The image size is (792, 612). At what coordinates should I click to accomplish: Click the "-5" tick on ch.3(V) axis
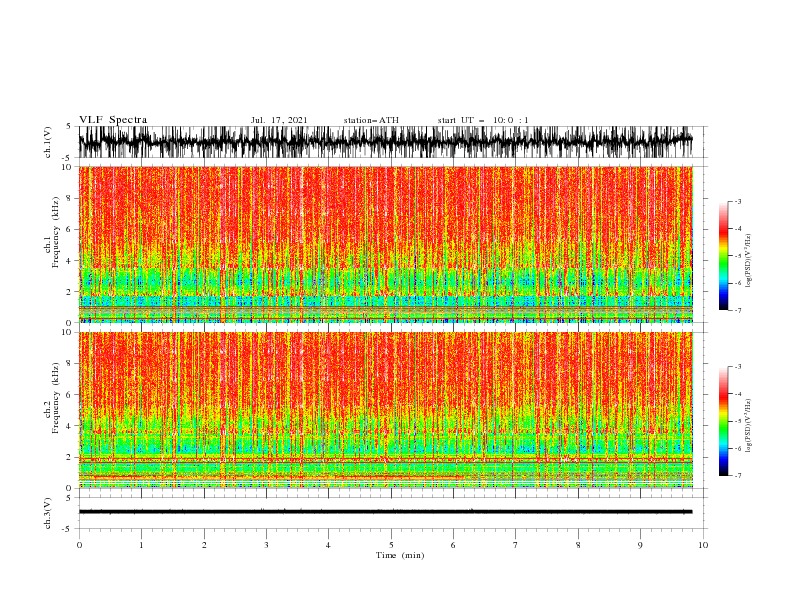[x=68, y=529]
